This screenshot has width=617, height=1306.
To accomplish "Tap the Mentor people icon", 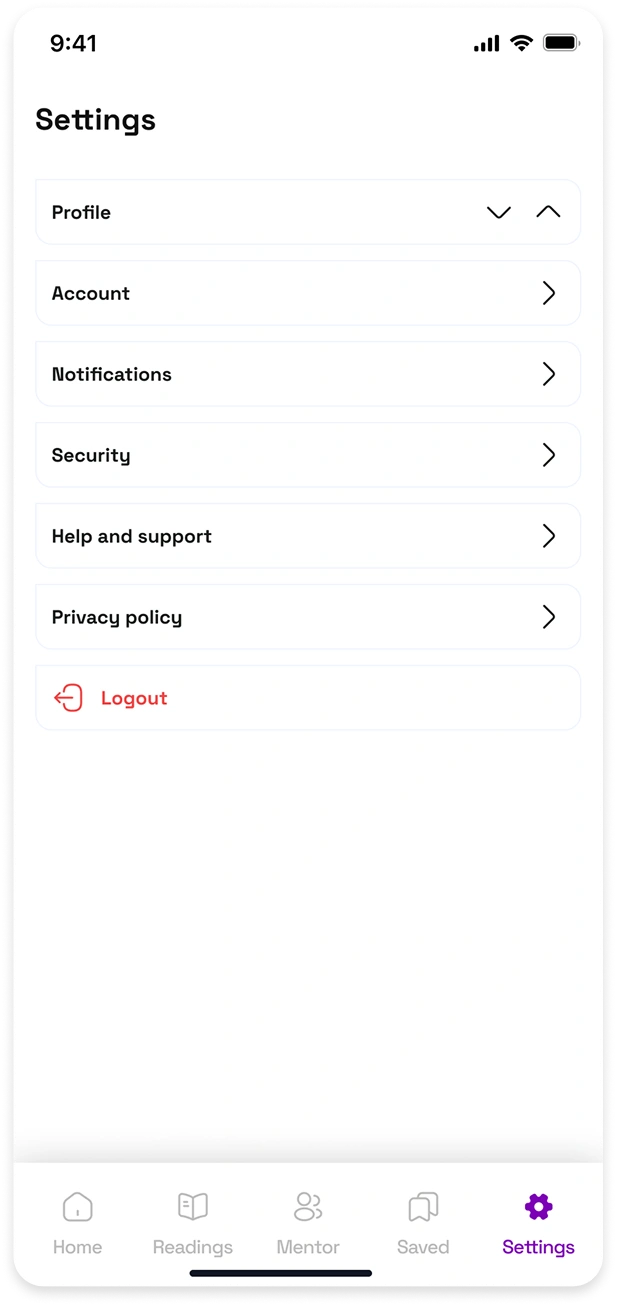I will click(308, 1206).
